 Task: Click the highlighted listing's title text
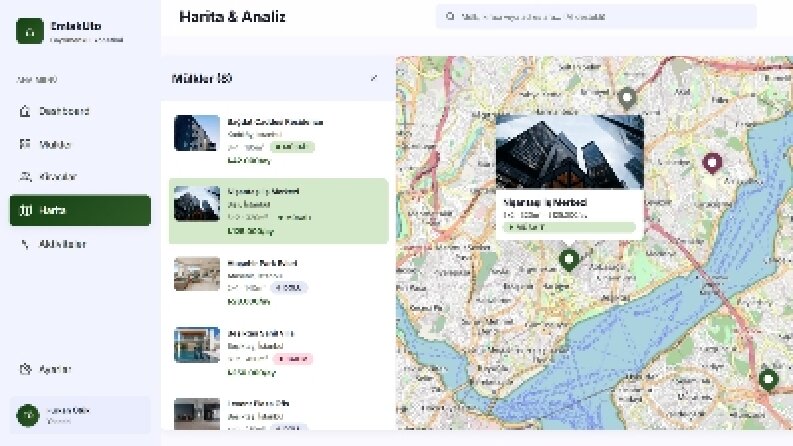coord(263,192)
